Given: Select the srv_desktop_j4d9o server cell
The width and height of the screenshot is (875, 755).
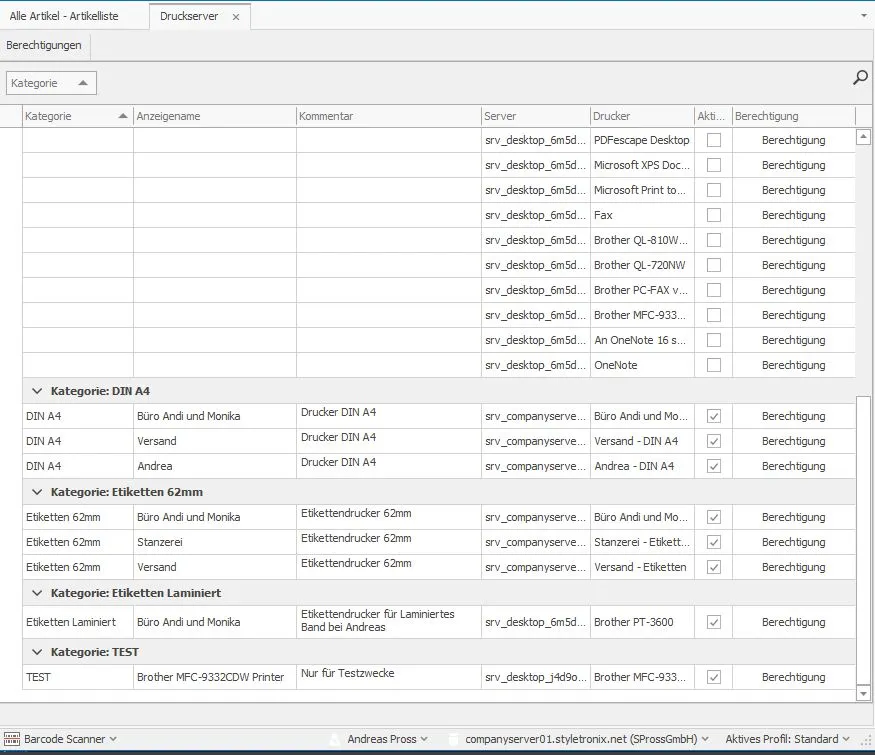Looking at the screenshot, I should (x=535, y=677).
